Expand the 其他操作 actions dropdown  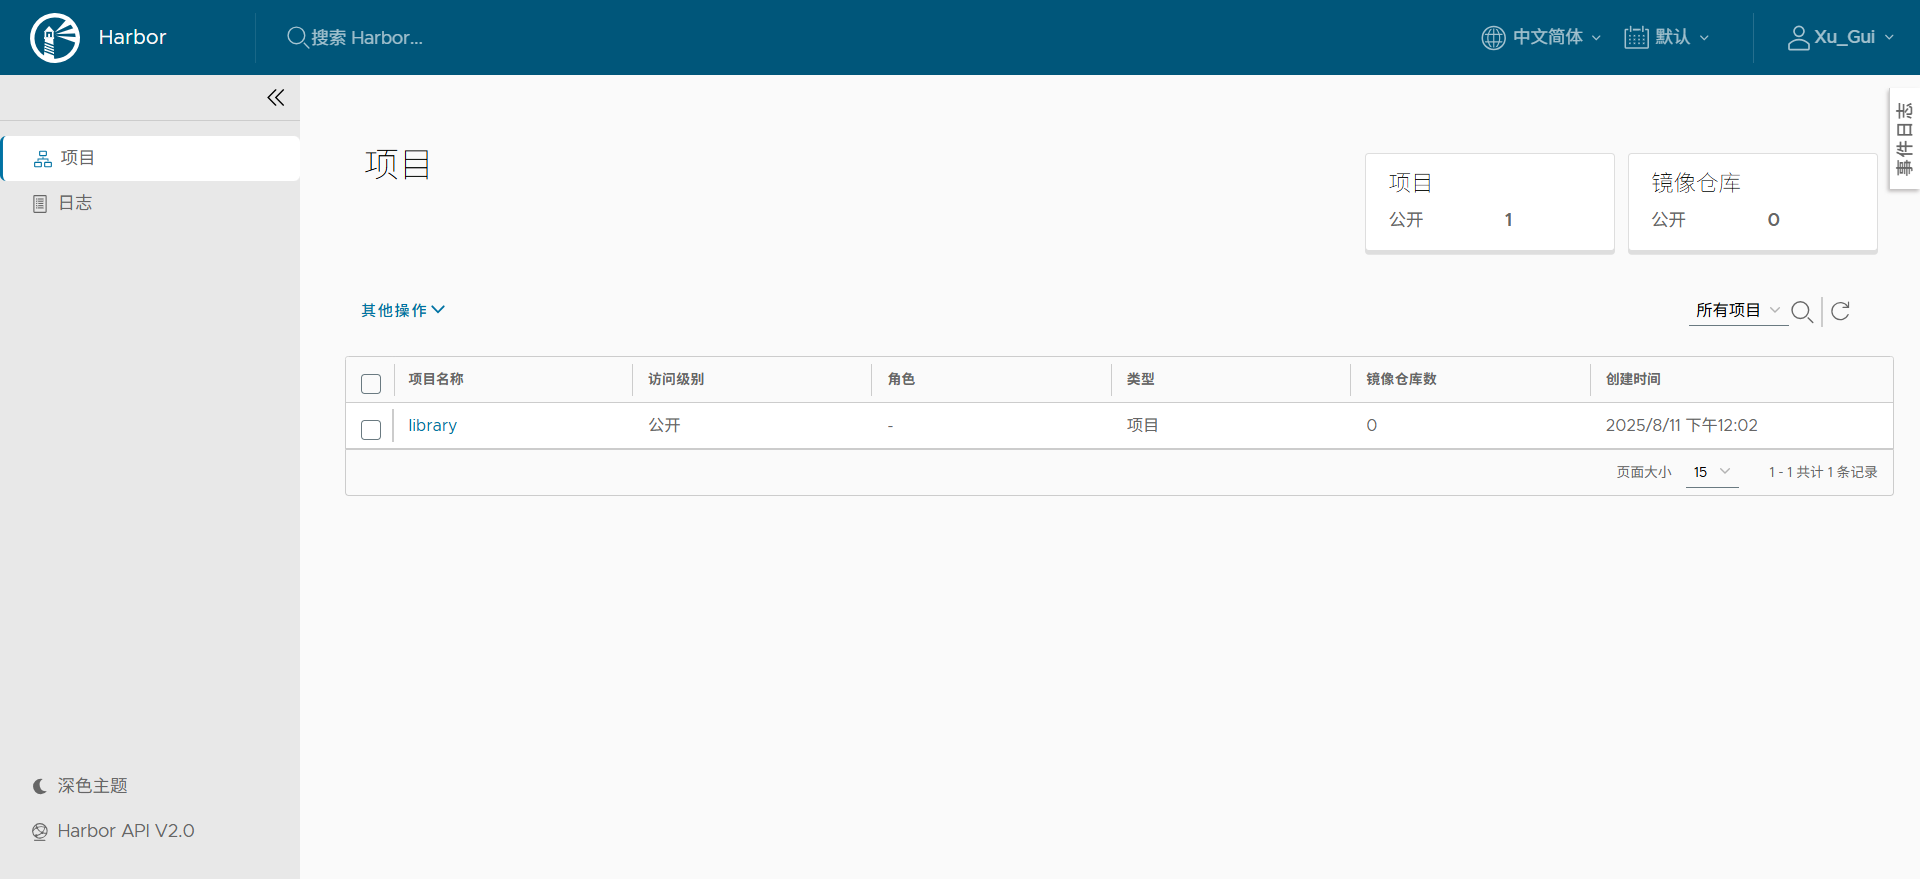click(403, 310)
